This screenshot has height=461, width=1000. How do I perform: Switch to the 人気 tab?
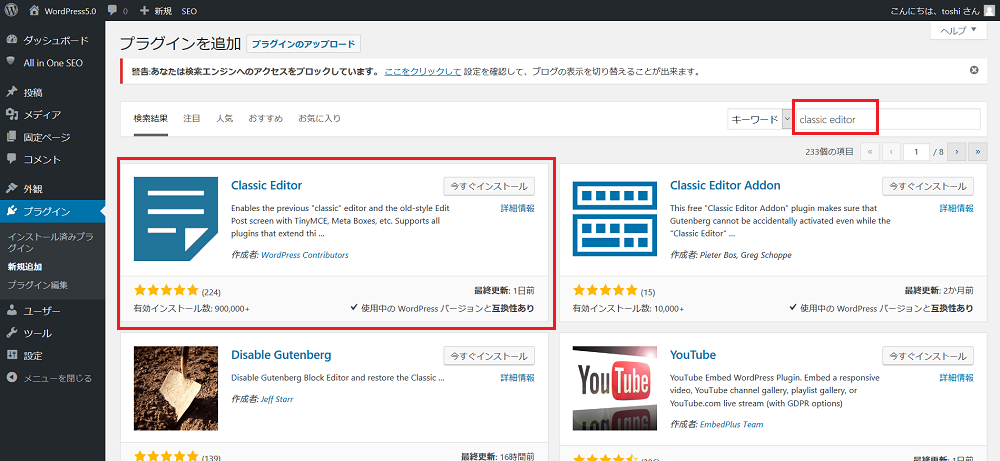(x=224, y=118)
